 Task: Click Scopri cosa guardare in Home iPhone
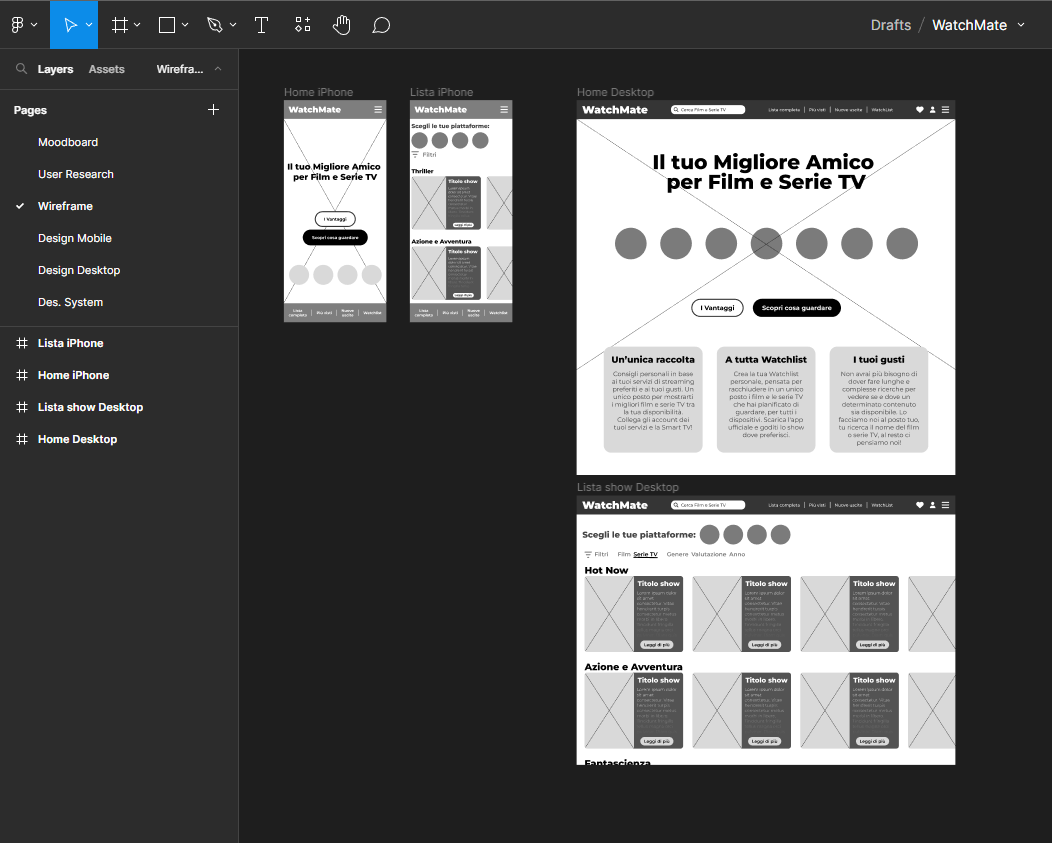tap(335, 238)
